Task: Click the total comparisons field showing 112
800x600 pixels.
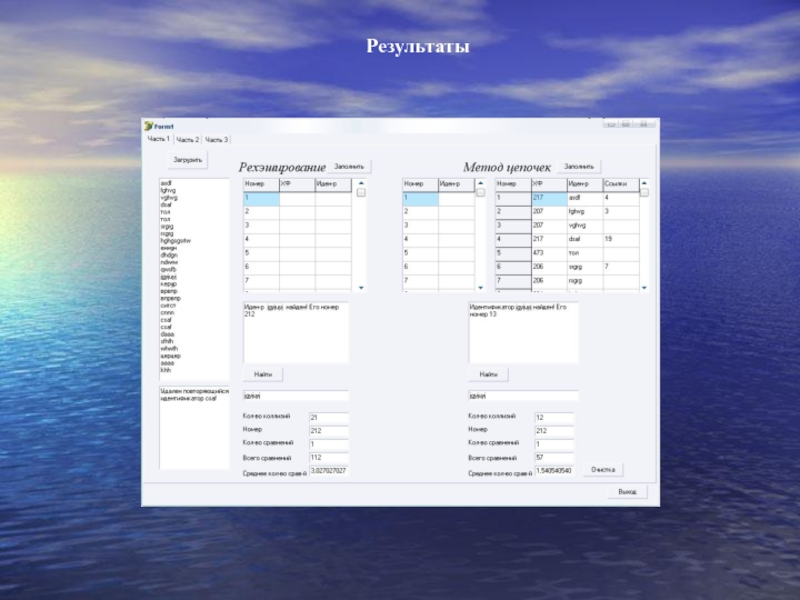Action: [x=329, y=458]
